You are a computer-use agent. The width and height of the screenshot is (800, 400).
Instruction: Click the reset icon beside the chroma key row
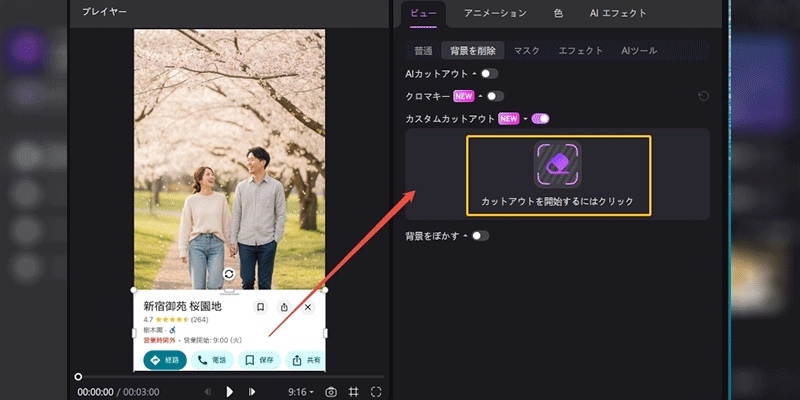[x=704, y=96]
